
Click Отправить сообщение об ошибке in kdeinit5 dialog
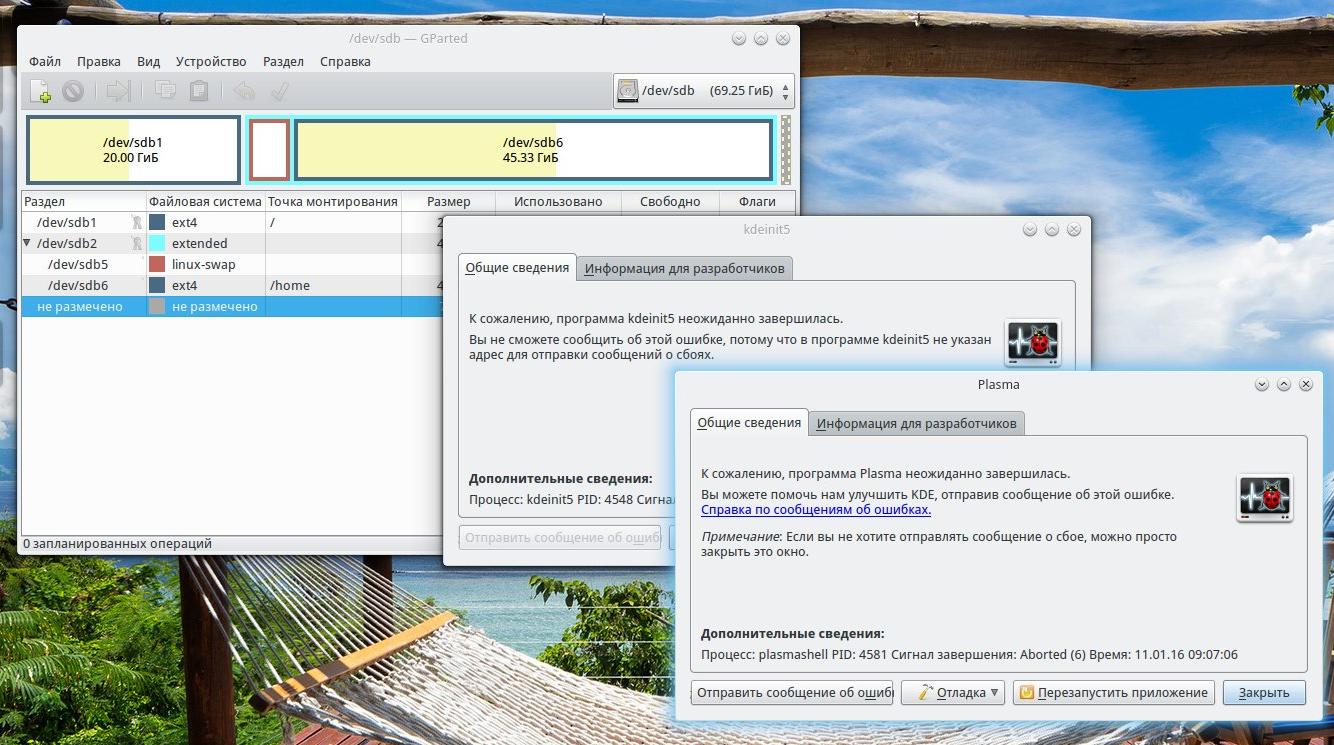click(561, 537)
